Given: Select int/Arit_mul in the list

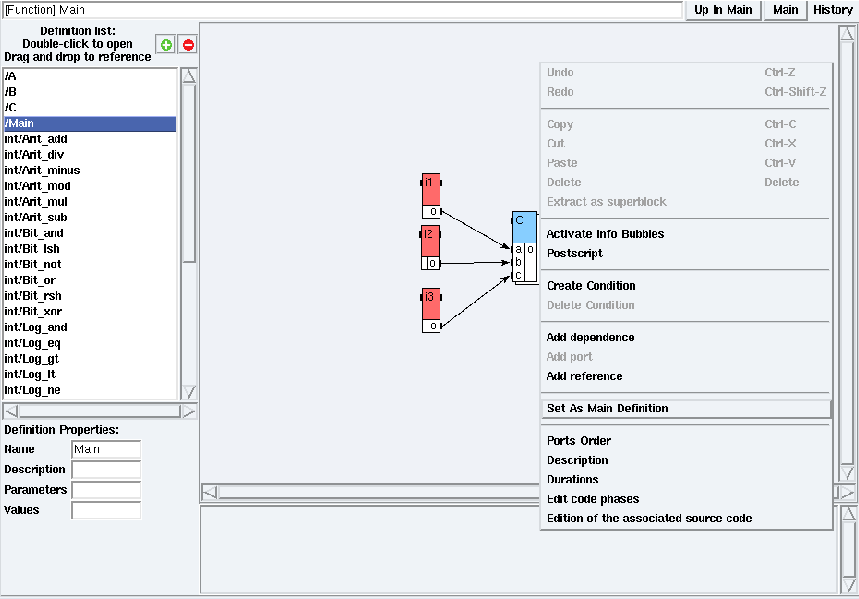Looking at the screenshot, I should pyautogui.click(x=90, y=202).
